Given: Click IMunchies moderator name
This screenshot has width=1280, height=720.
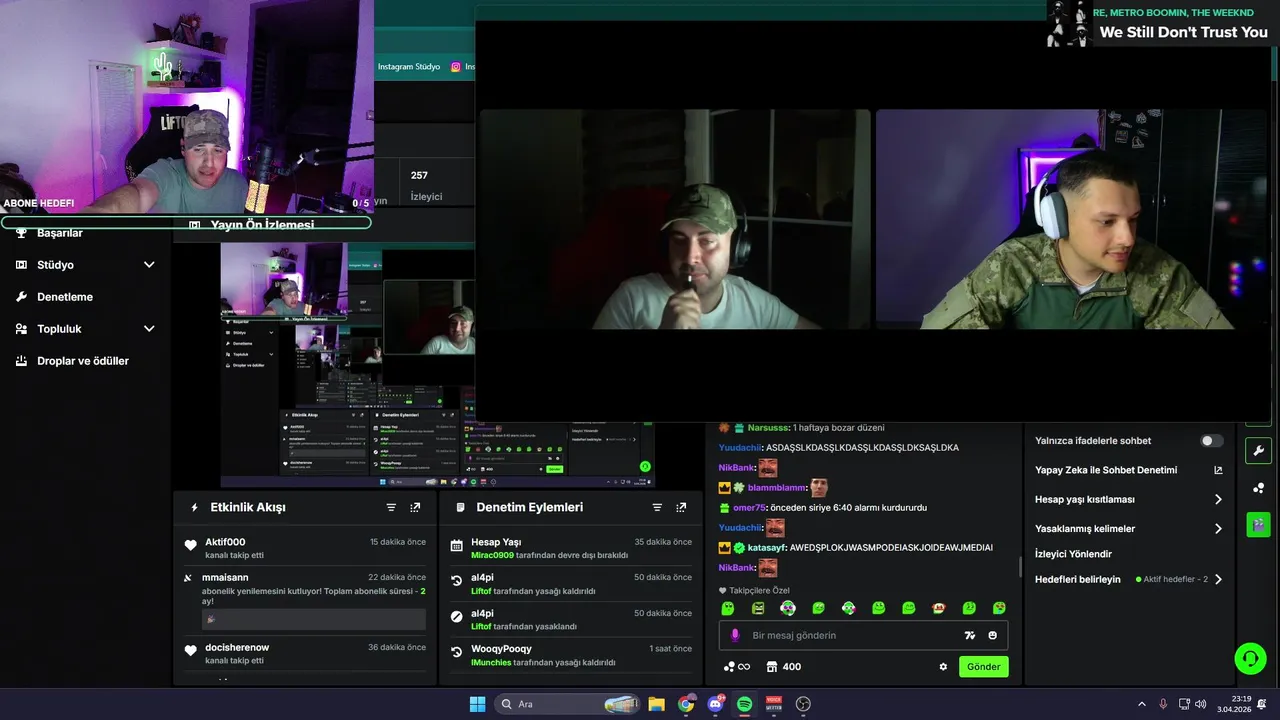Looking at the screenshot, I should pyautogui.click(x=492, y=662).
